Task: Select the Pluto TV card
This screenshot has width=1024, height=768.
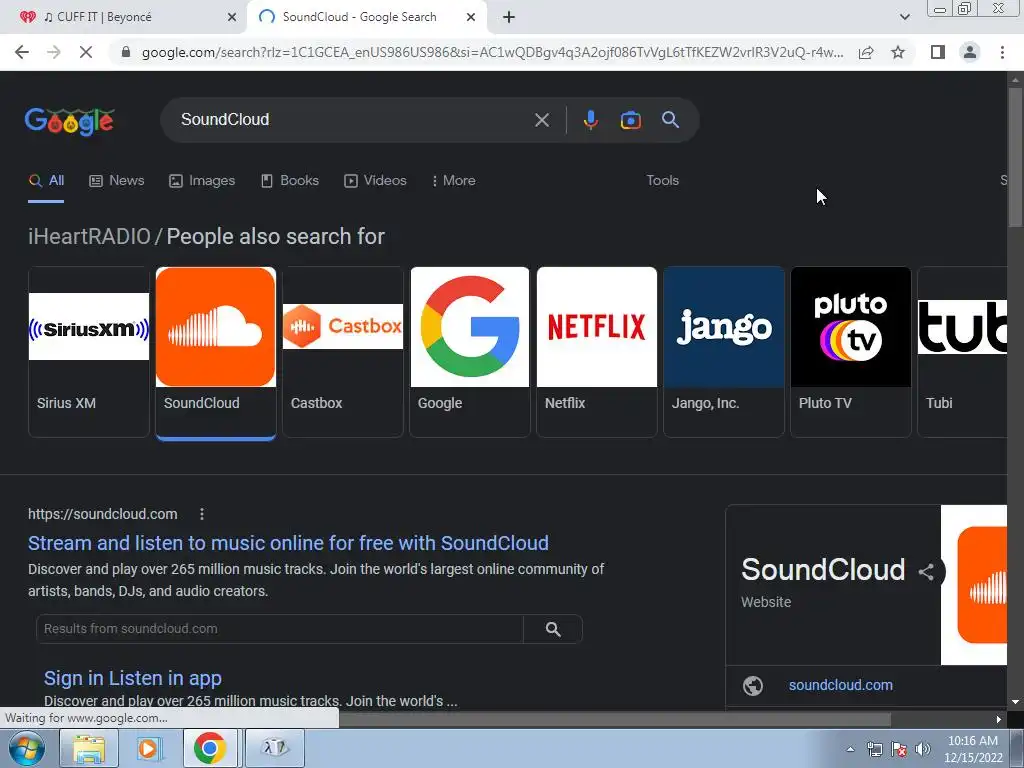Action: tap(850, 351)
